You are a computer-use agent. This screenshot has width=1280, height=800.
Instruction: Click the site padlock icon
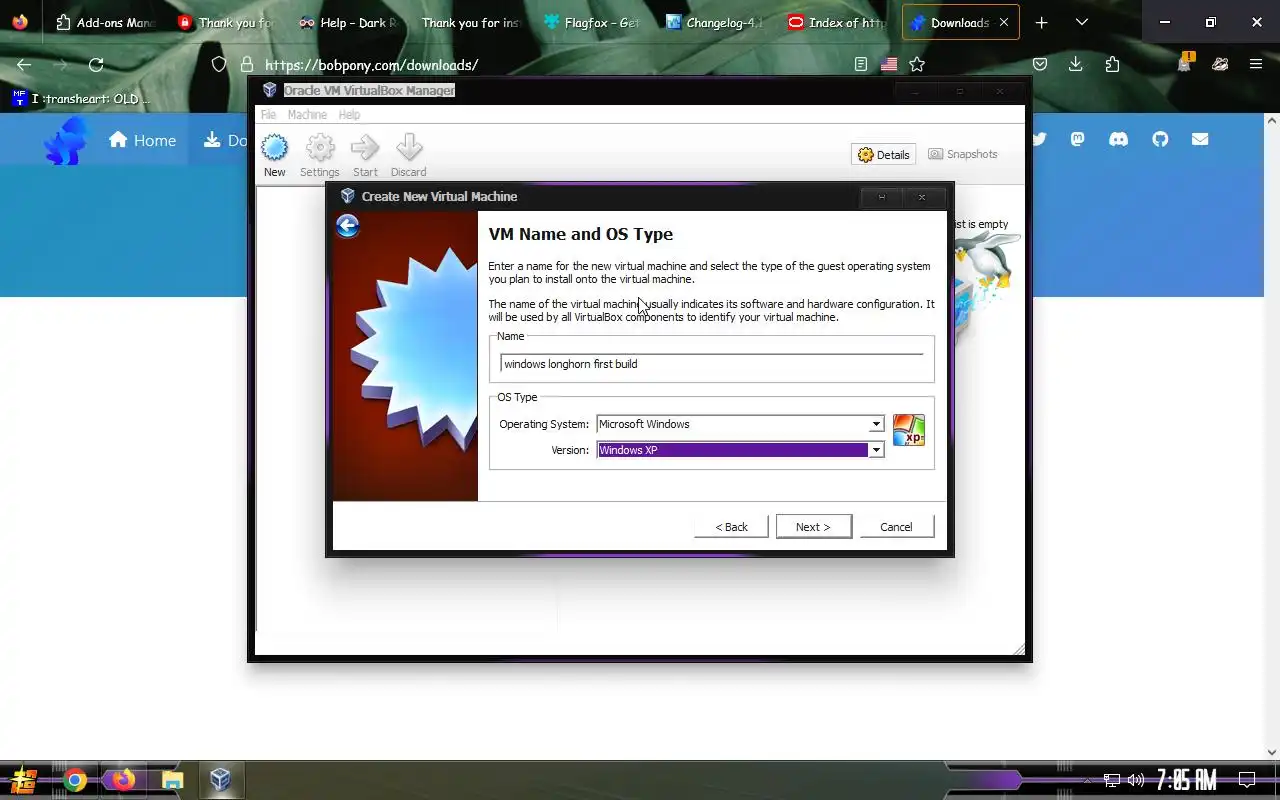[246, 65]
